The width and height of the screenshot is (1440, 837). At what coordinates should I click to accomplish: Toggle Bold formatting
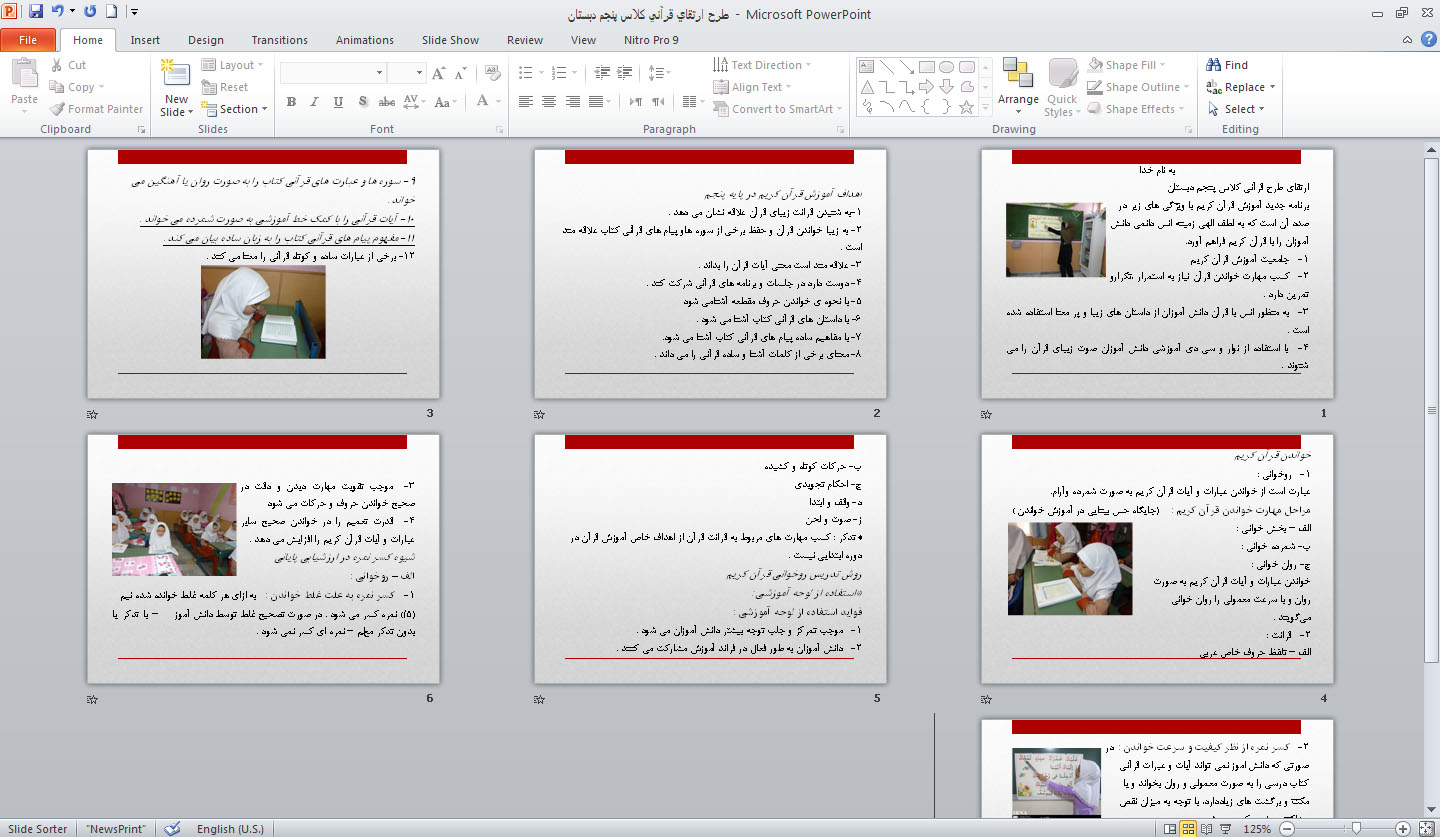tap(291, 101)
